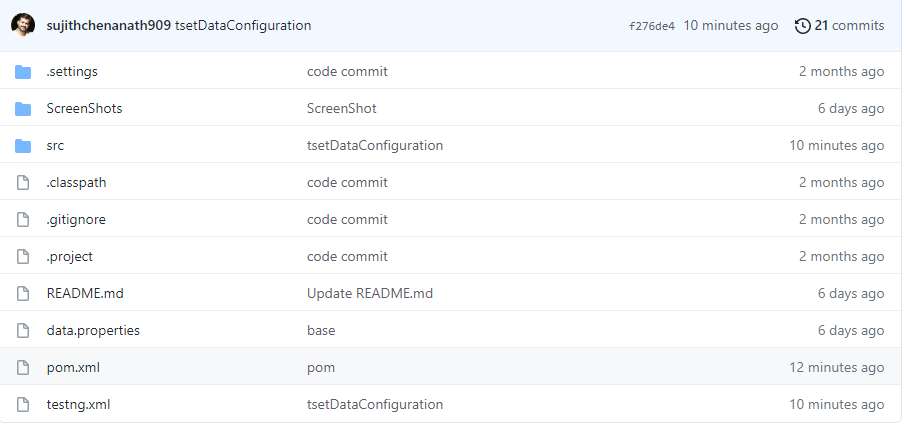Open the .gitignore file

tap(76, 220)
